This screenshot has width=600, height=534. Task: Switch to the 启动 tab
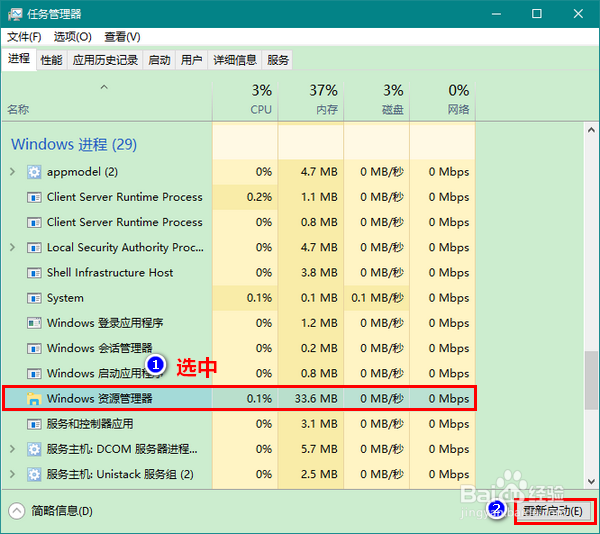[x=159, y=60]
